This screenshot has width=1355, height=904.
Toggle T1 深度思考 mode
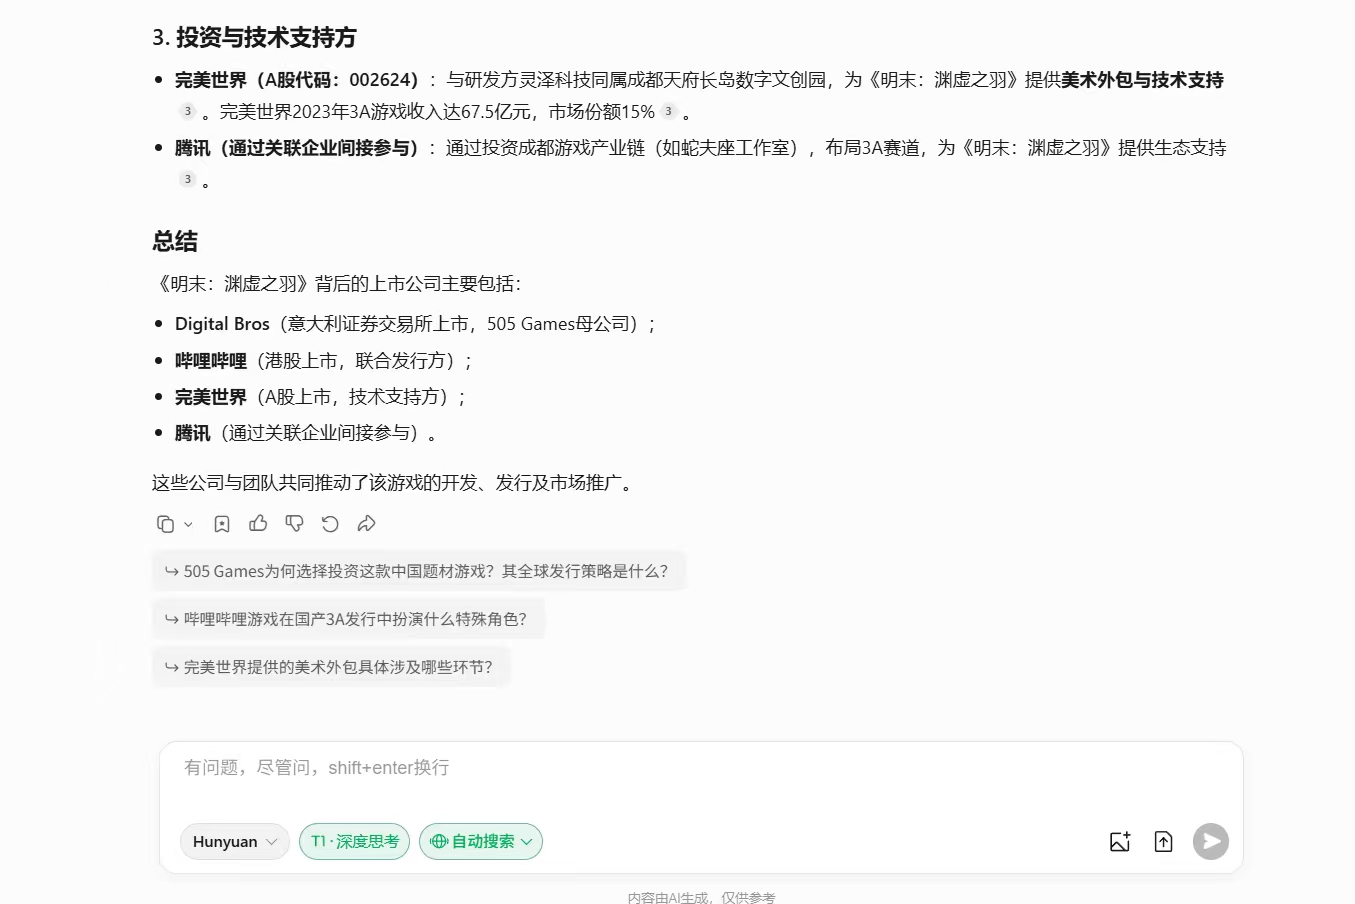point(354,842)
